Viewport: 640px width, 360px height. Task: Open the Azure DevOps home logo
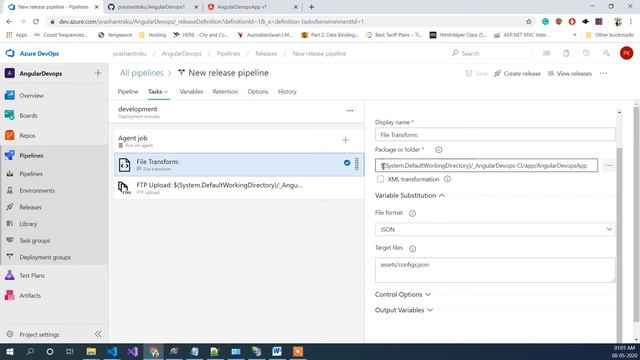32,53
